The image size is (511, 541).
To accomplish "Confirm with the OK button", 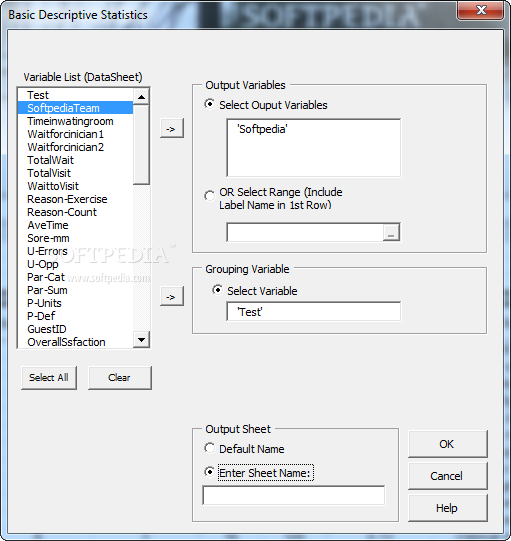I will tap(448, 444).
